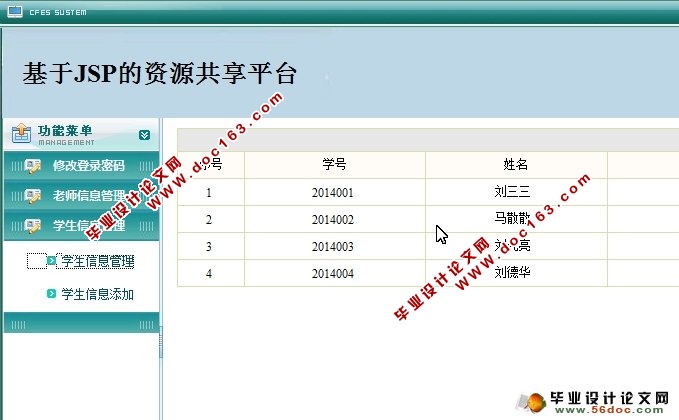The image size is (679, 420).
Task: Click the arrow bullet next to 学生信息管理 link
Action: pyautogui.click(x=51, y=261)
